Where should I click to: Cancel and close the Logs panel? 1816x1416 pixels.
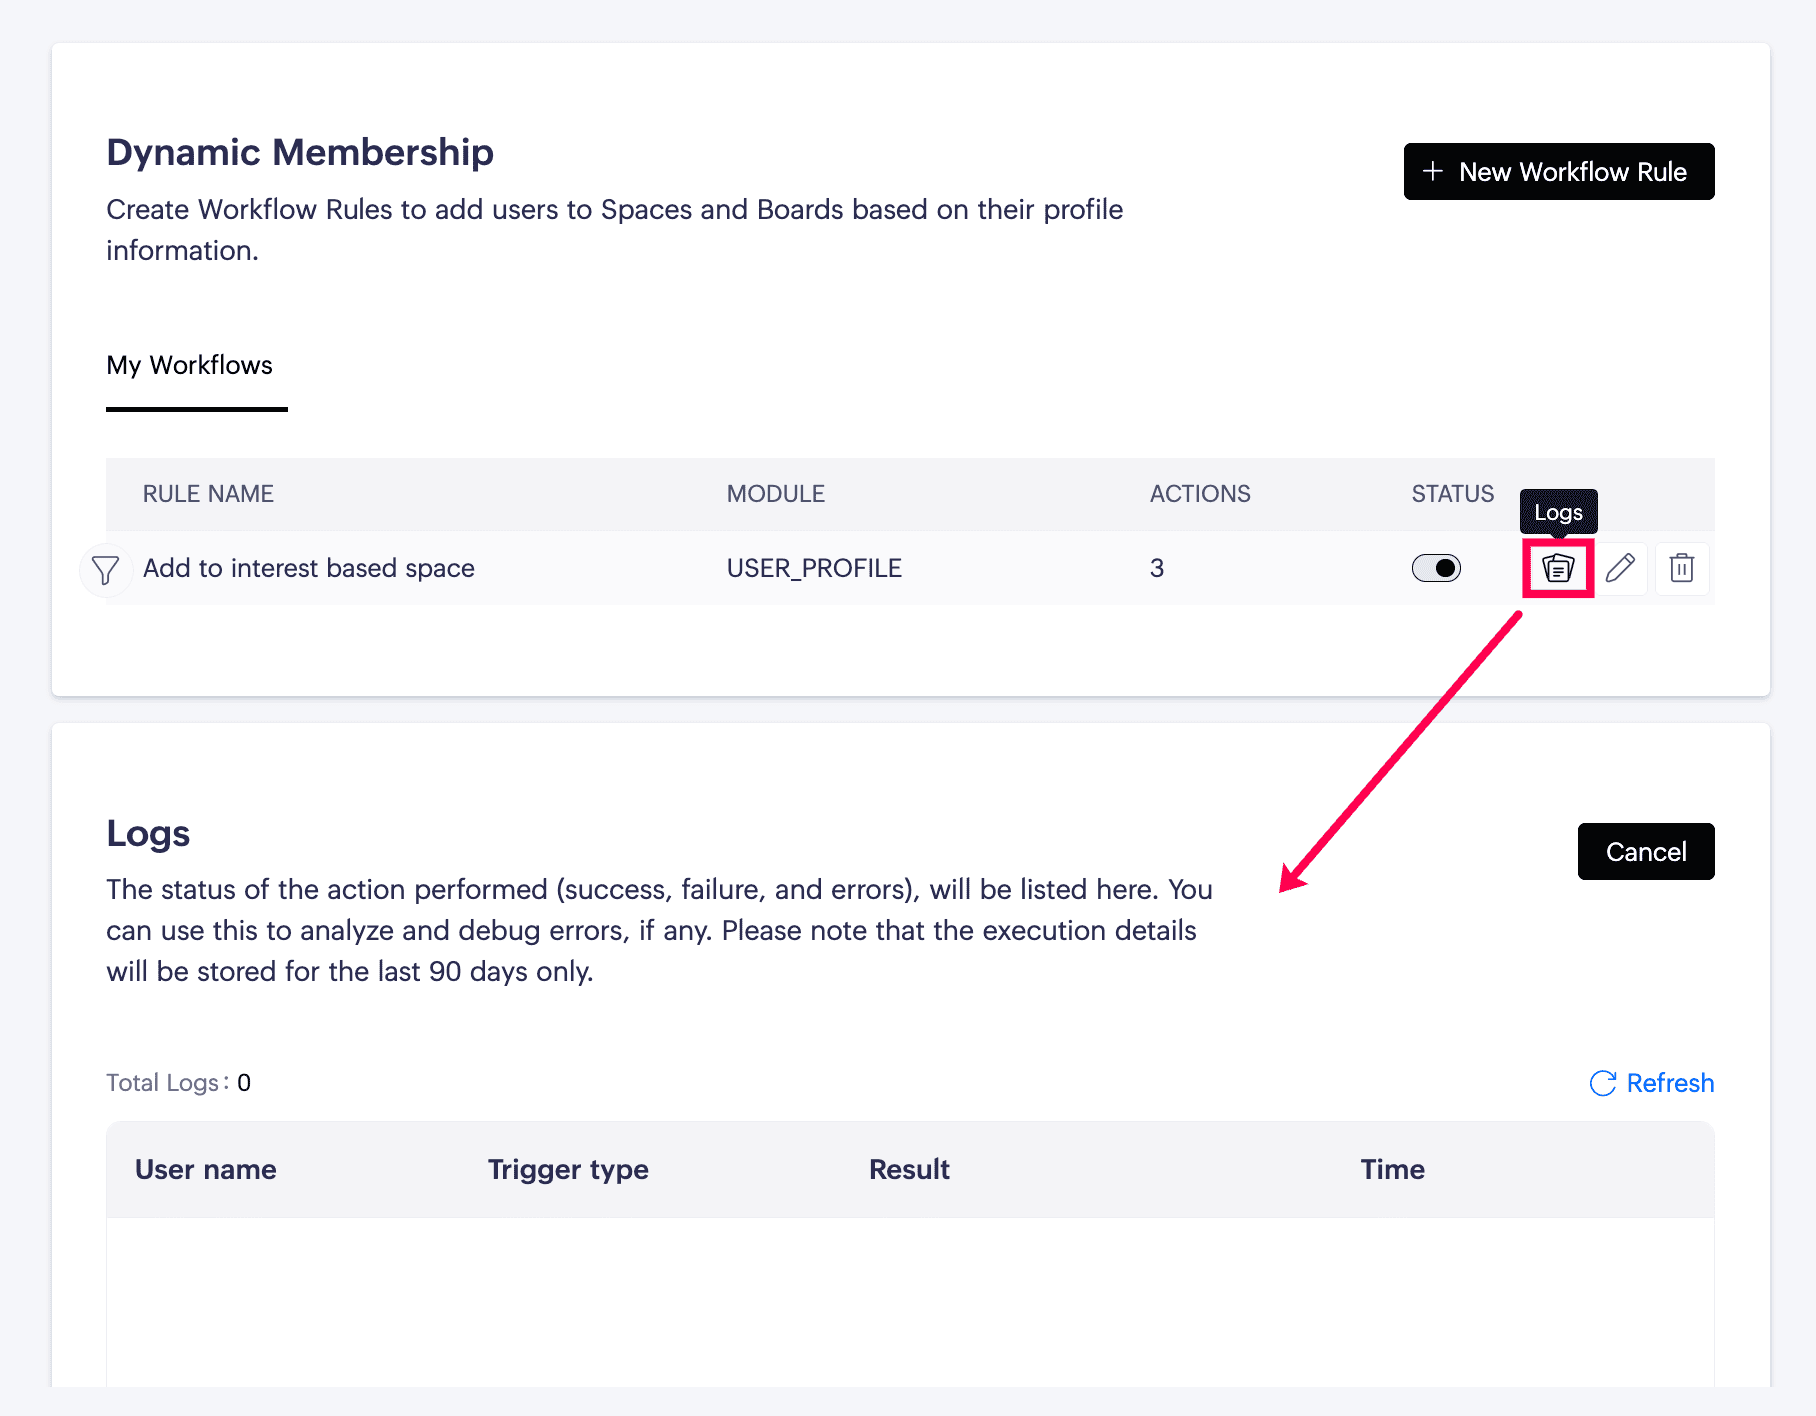(x=1645, y=851)
